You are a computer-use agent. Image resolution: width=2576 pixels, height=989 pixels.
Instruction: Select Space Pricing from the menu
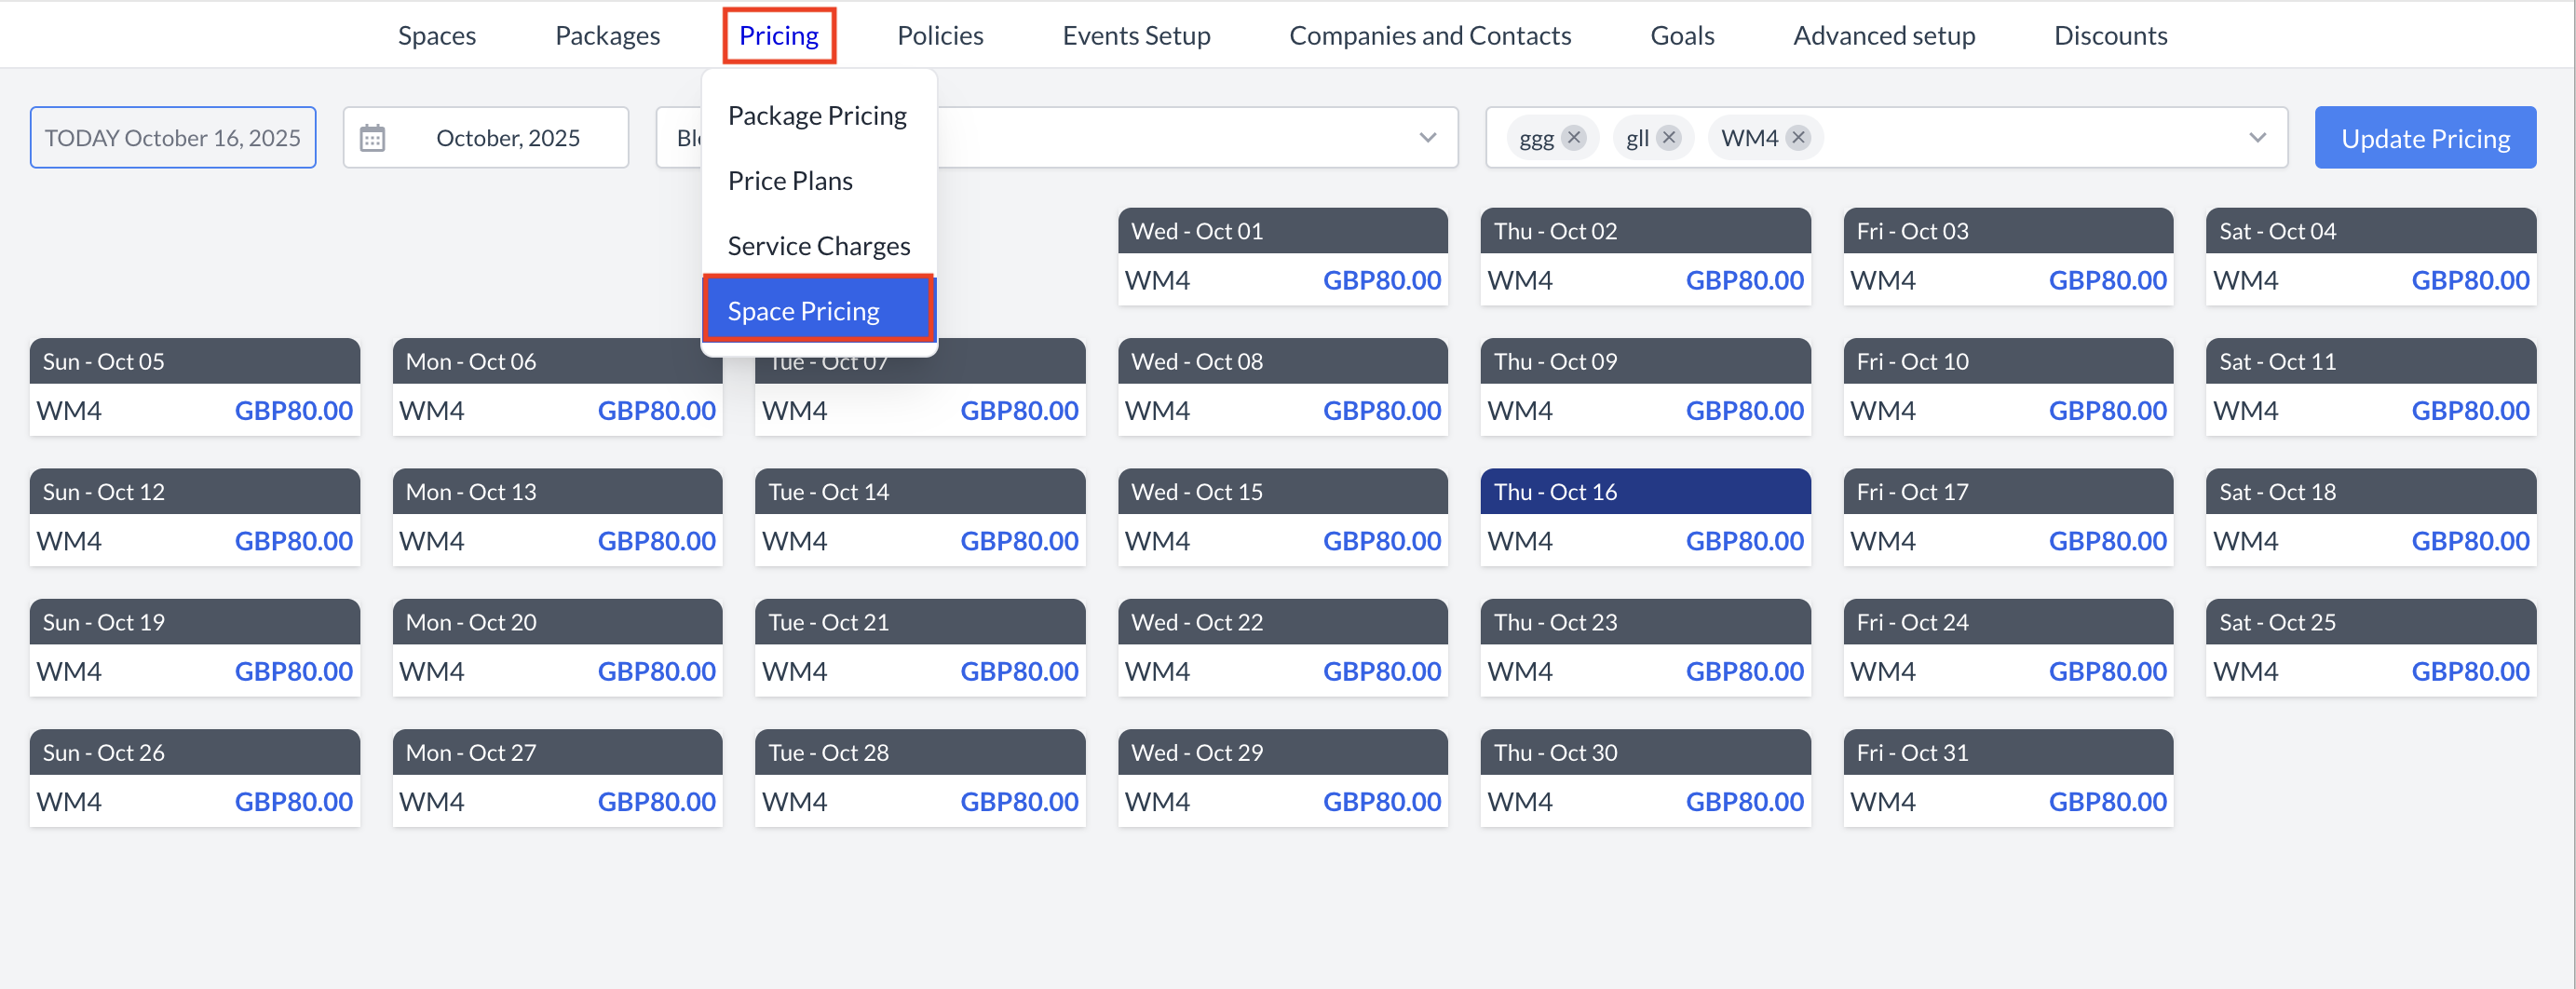coord(805,310)
